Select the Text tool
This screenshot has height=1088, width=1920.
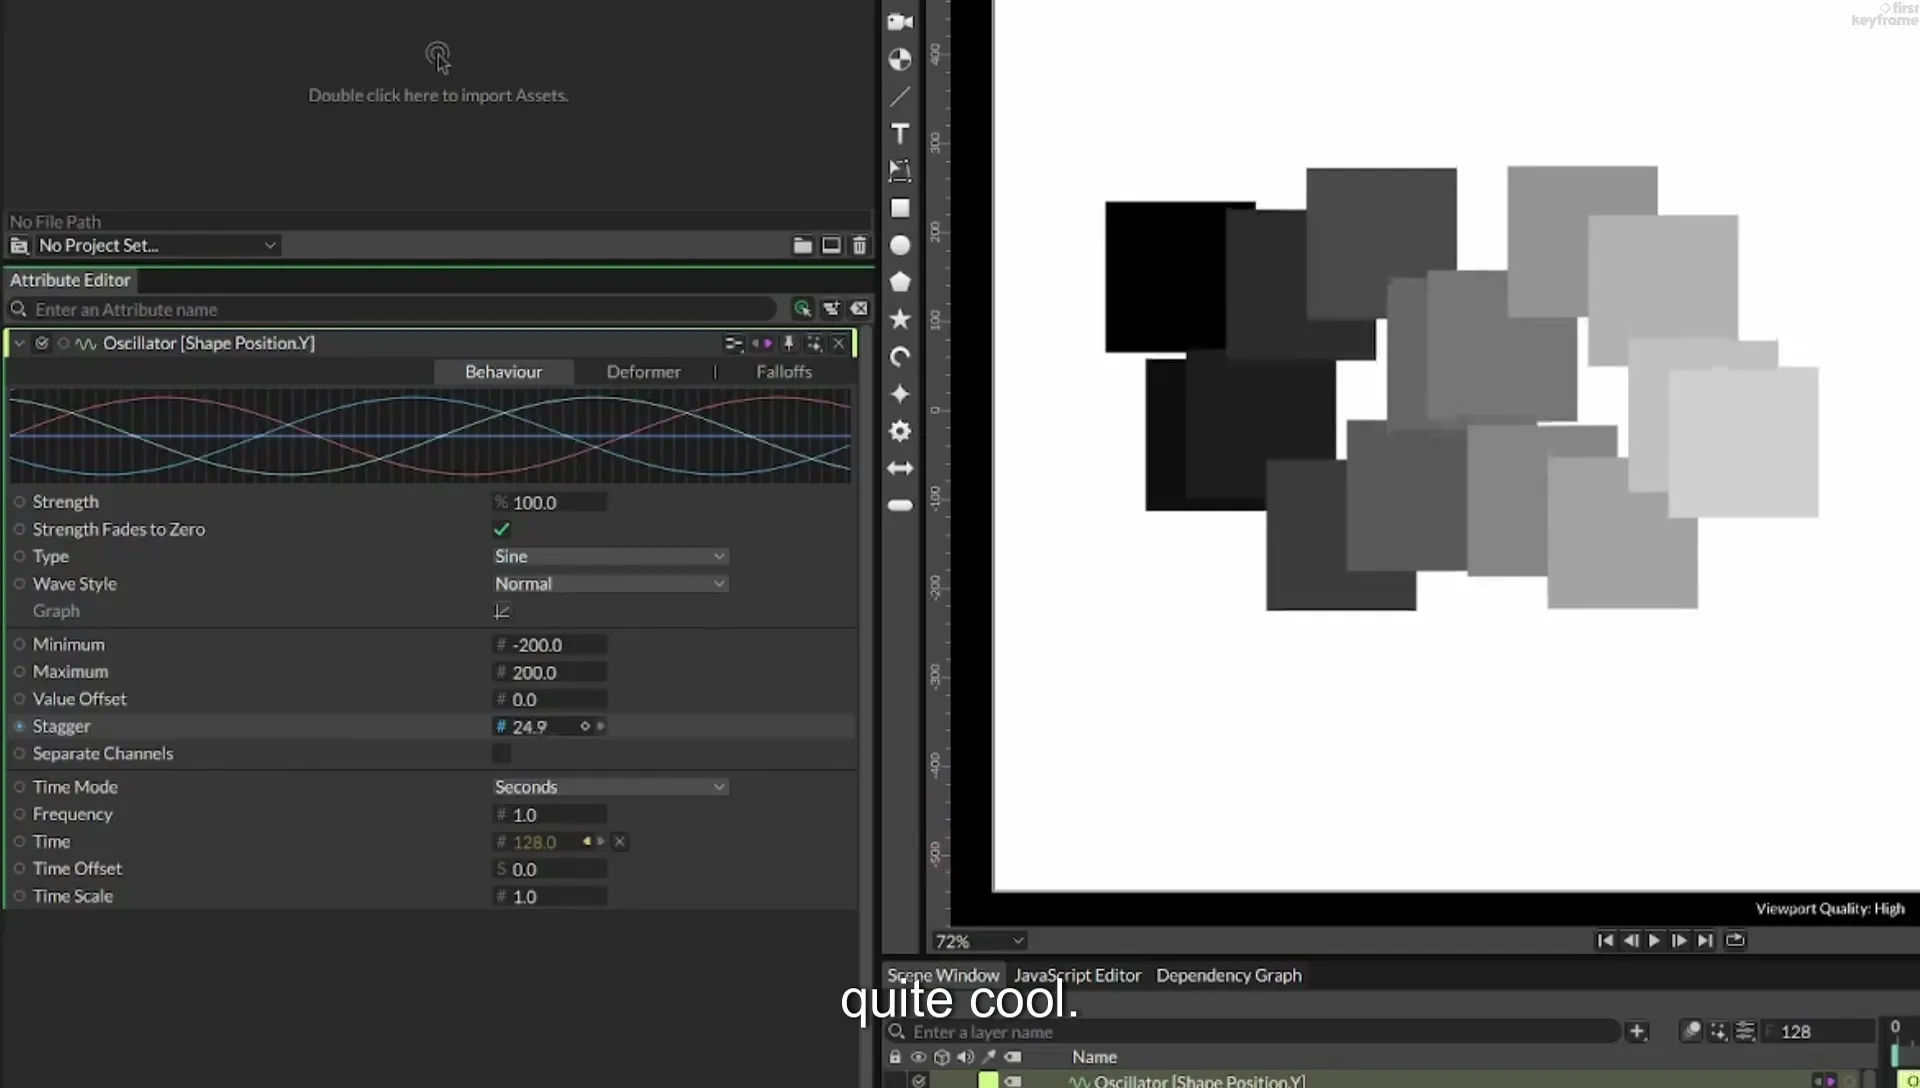coord(900,134)
